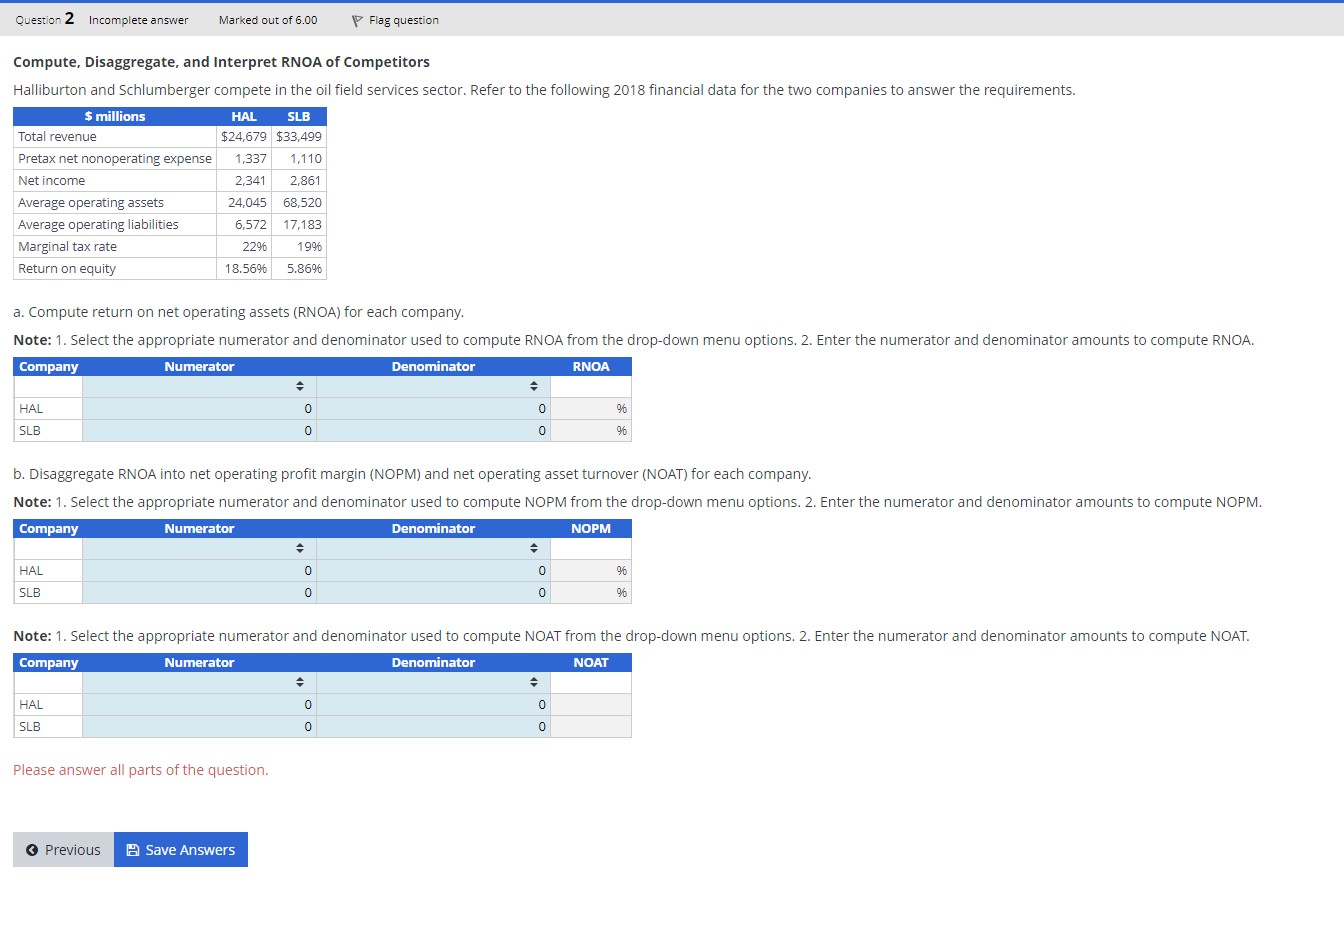Screen dimensions: 1344x925
Task: Click the Flag question icon
Action: click(356, 19)
